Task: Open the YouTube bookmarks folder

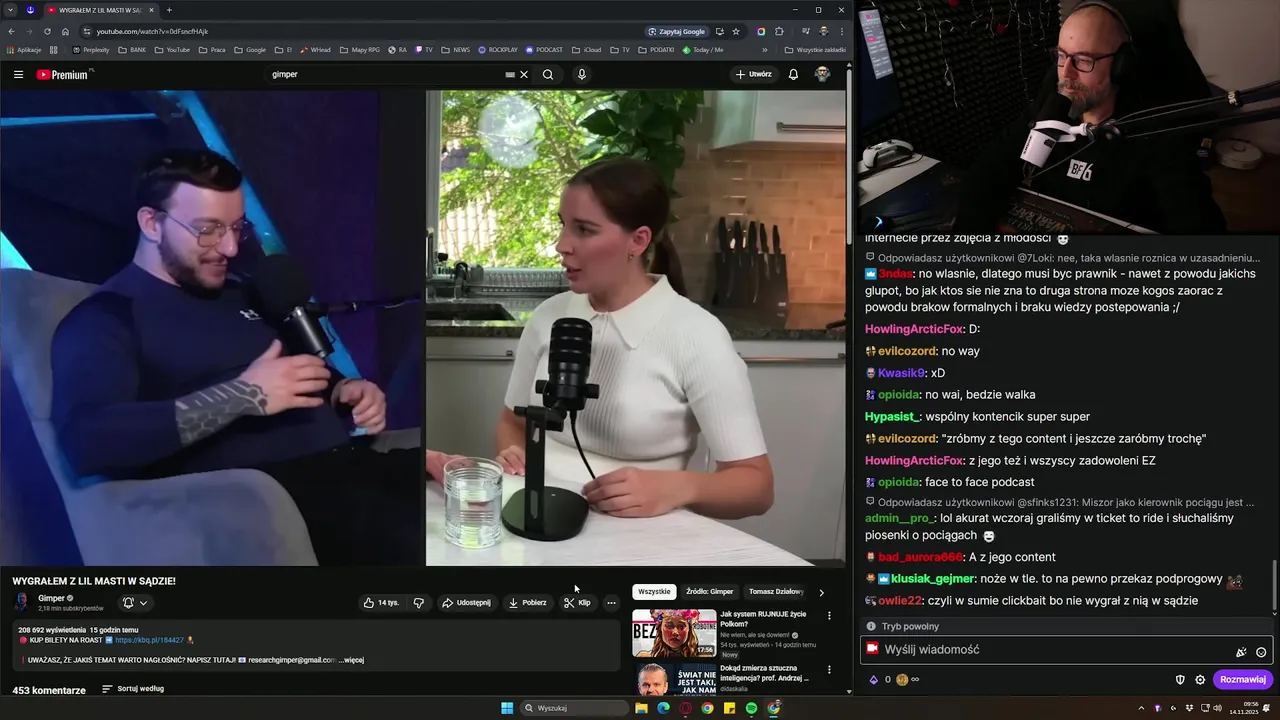Action: click(x=172, y=49)
